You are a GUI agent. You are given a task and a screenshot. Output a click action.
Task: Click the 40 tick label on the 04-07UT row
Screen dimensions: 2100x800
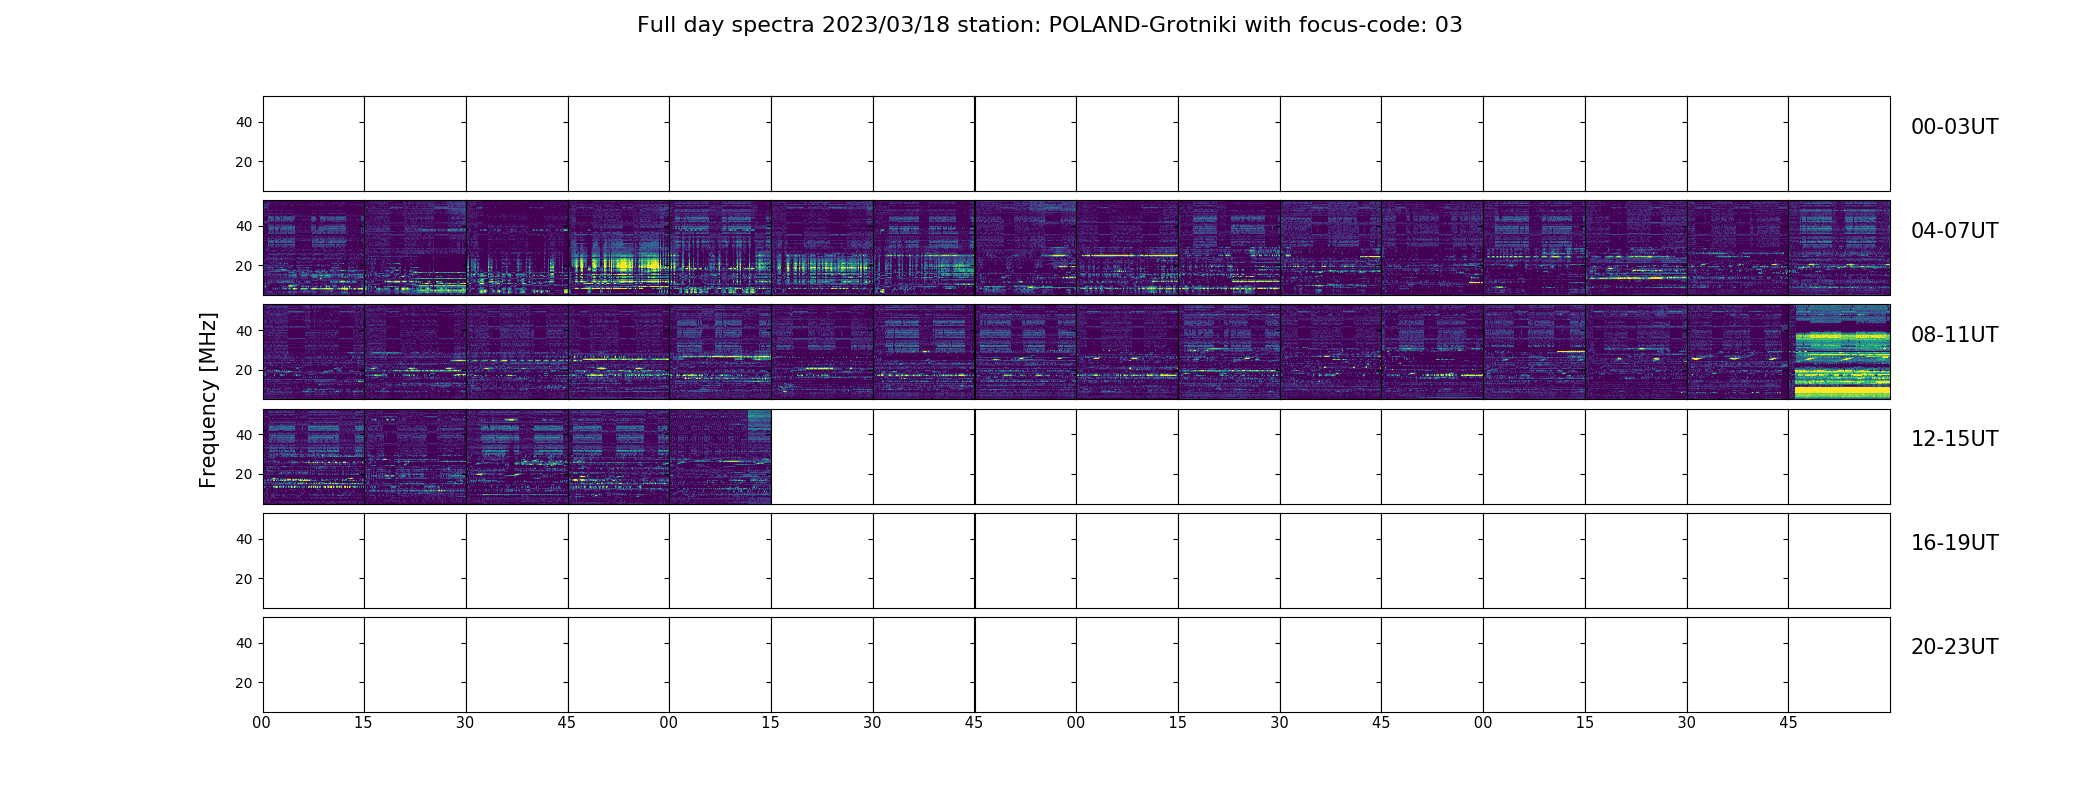click(x=244, y=226)
